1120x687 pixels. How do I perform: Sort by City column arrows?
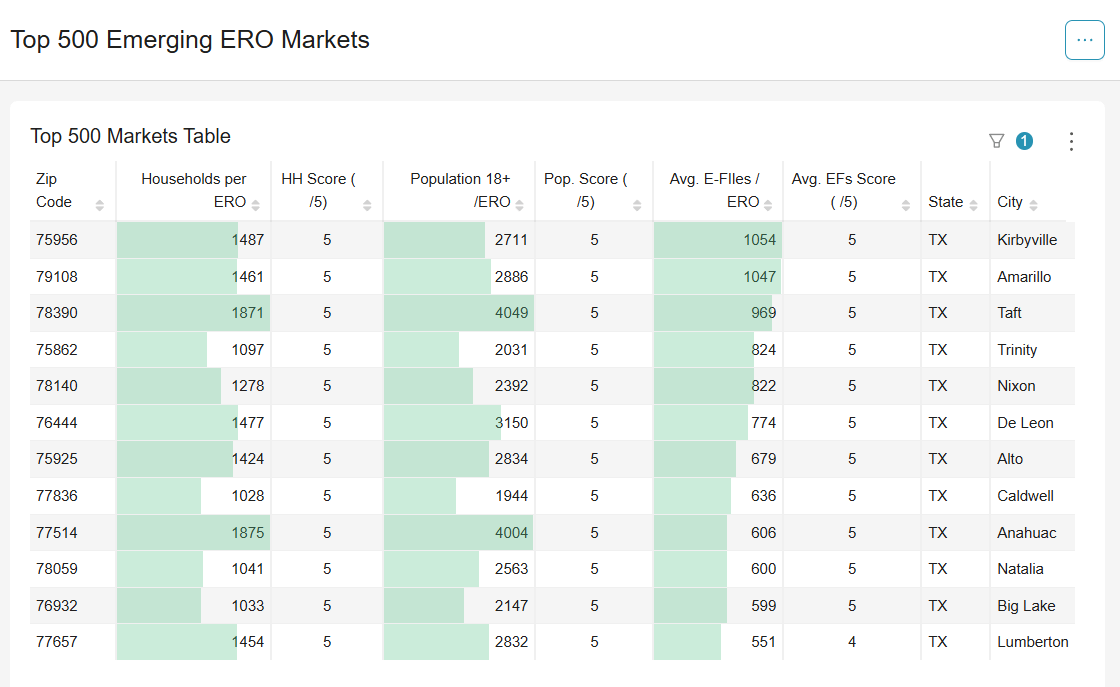1033,206
